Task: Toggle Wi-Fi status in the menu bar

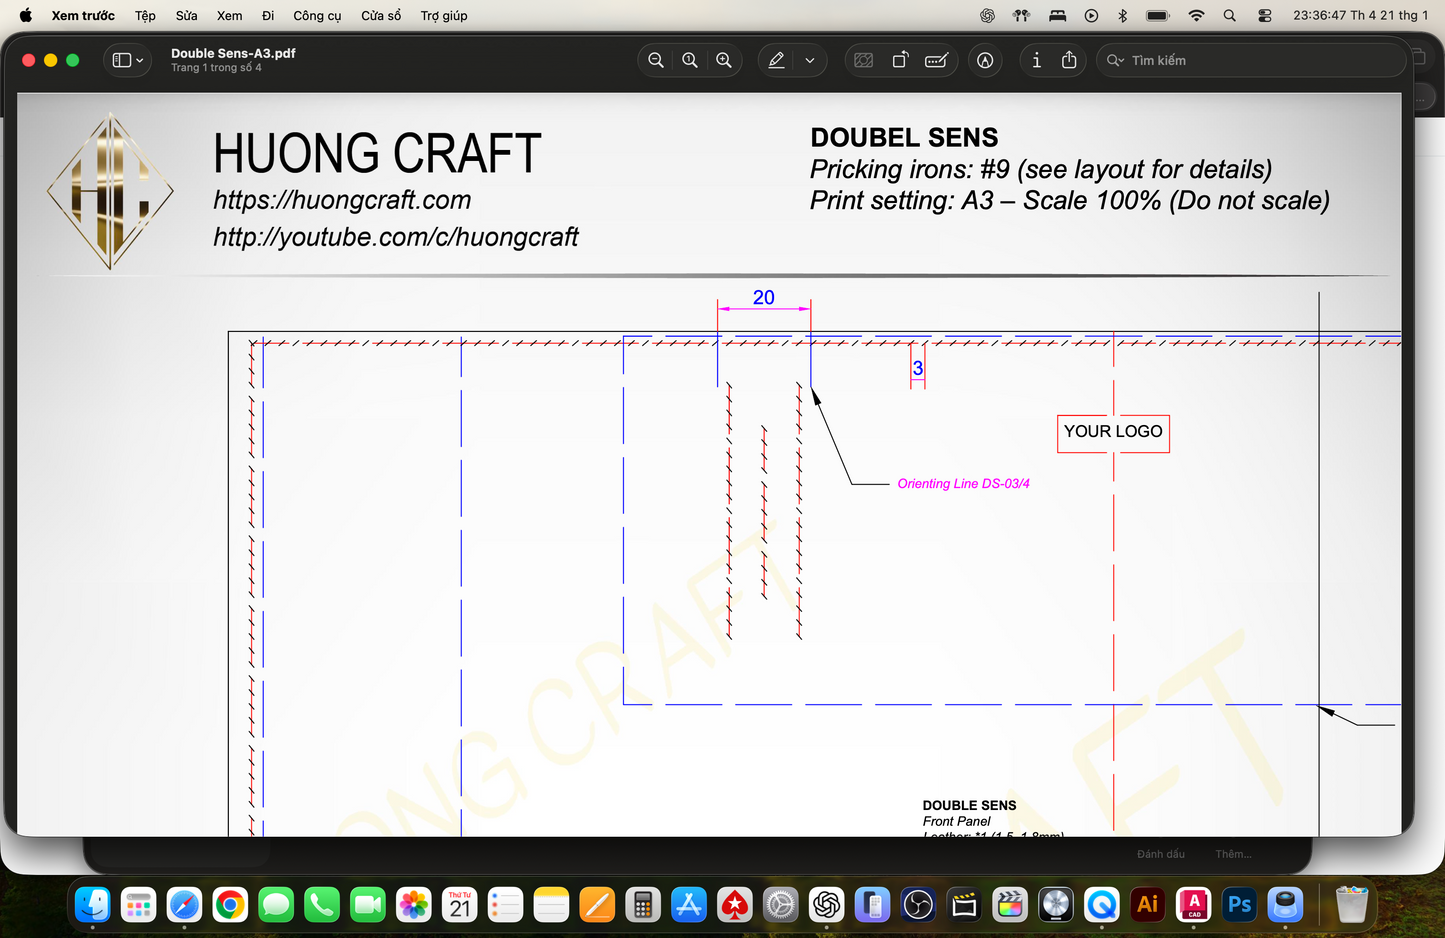Action: pos(1195,15)
